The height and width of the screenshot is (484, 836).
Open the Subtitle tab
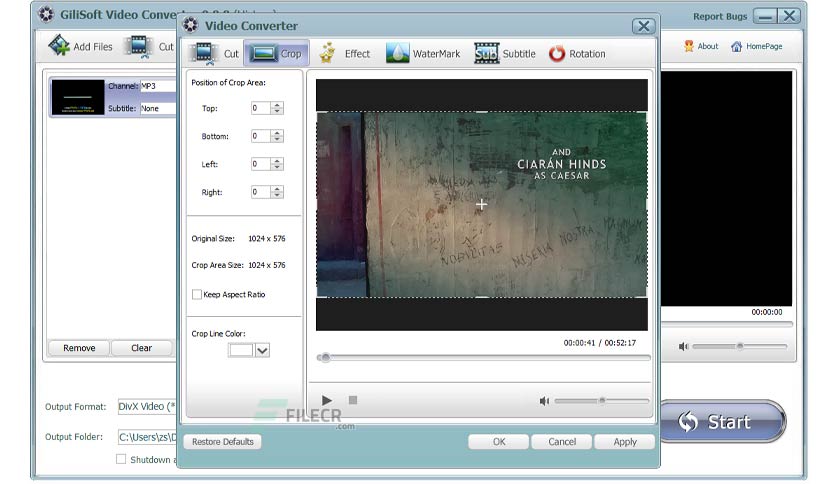tap(504, 53)
